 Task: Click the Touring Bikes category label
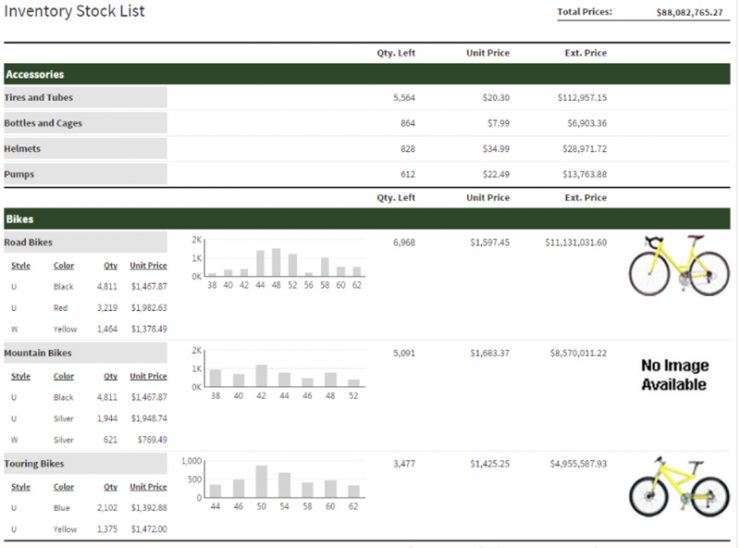(x=34, y=464)
